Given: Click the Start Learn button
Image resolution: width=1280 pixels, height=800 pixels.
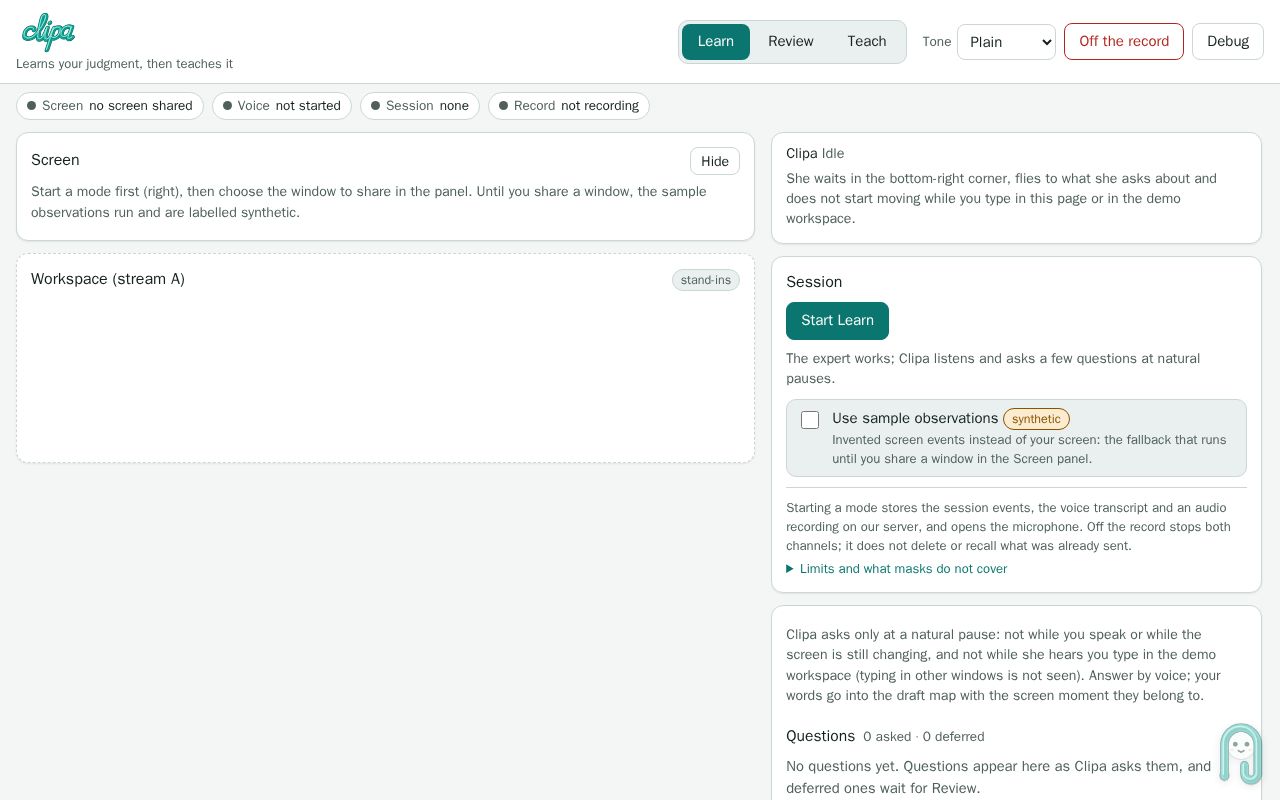Looking at the screenshot, I should coord(837,321).
